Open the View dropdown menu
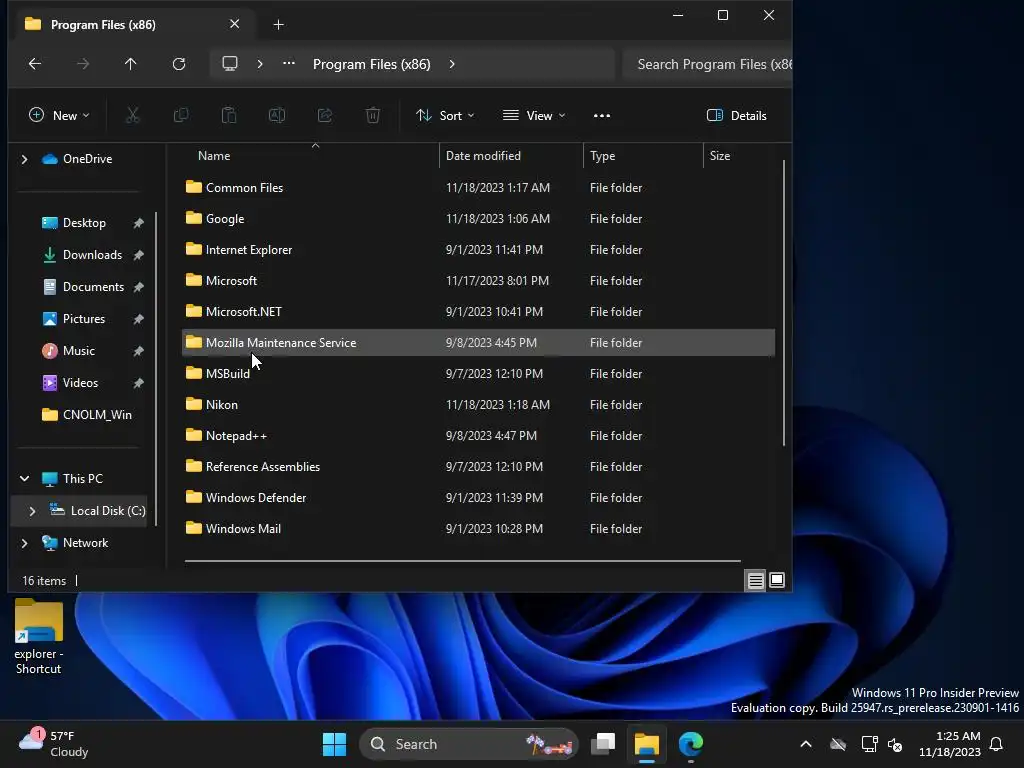 coord(534,116)
